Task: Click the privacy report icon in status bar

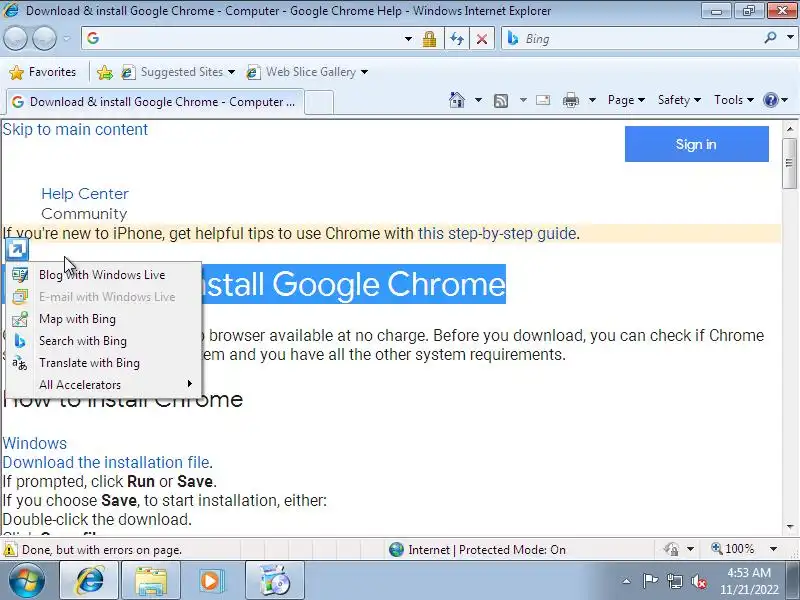Action: pyautogui.click(x=671, y=549)
